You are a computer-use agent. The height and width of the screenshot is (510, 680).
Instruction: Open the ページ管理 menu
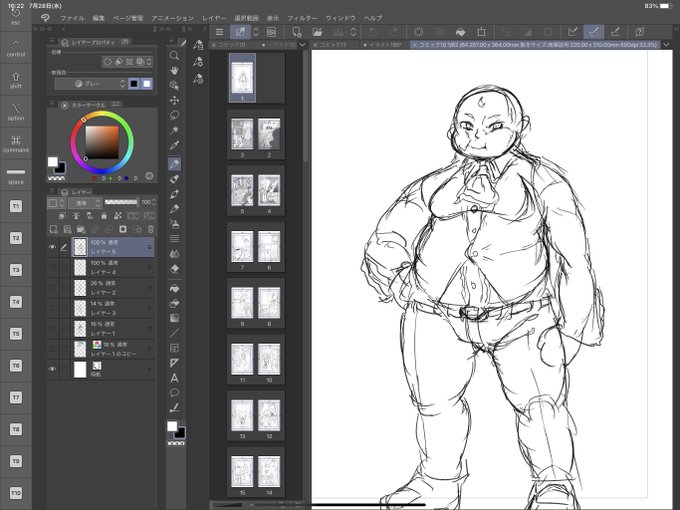(128, 18)
